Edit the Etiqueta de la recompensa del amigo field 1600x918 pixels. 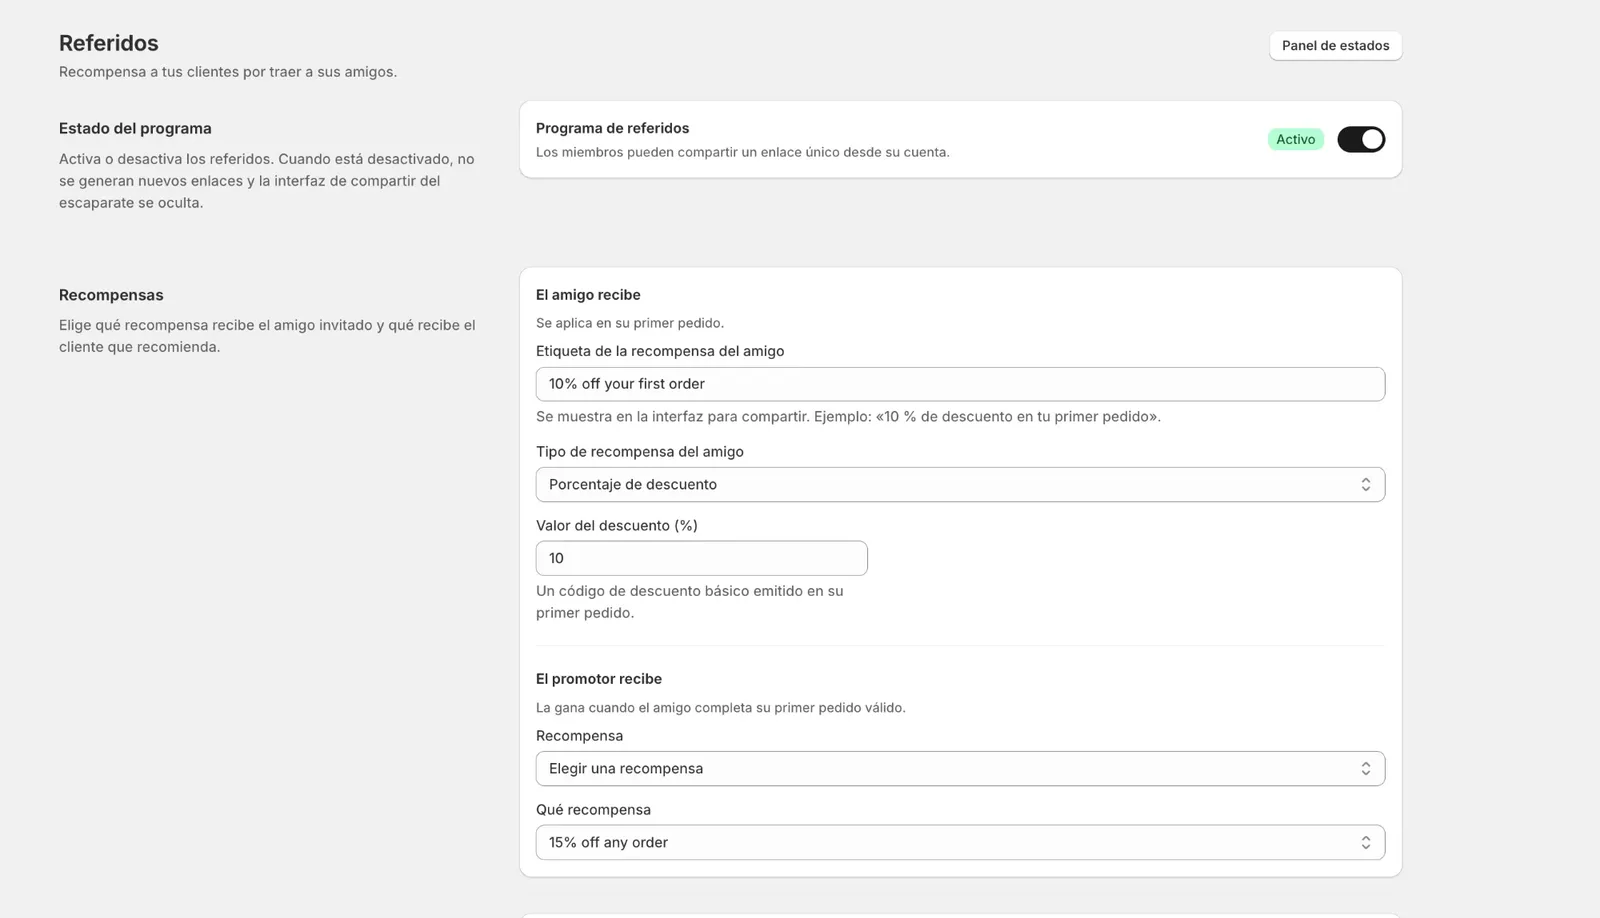pyautogui.click(x=960, y=384)
